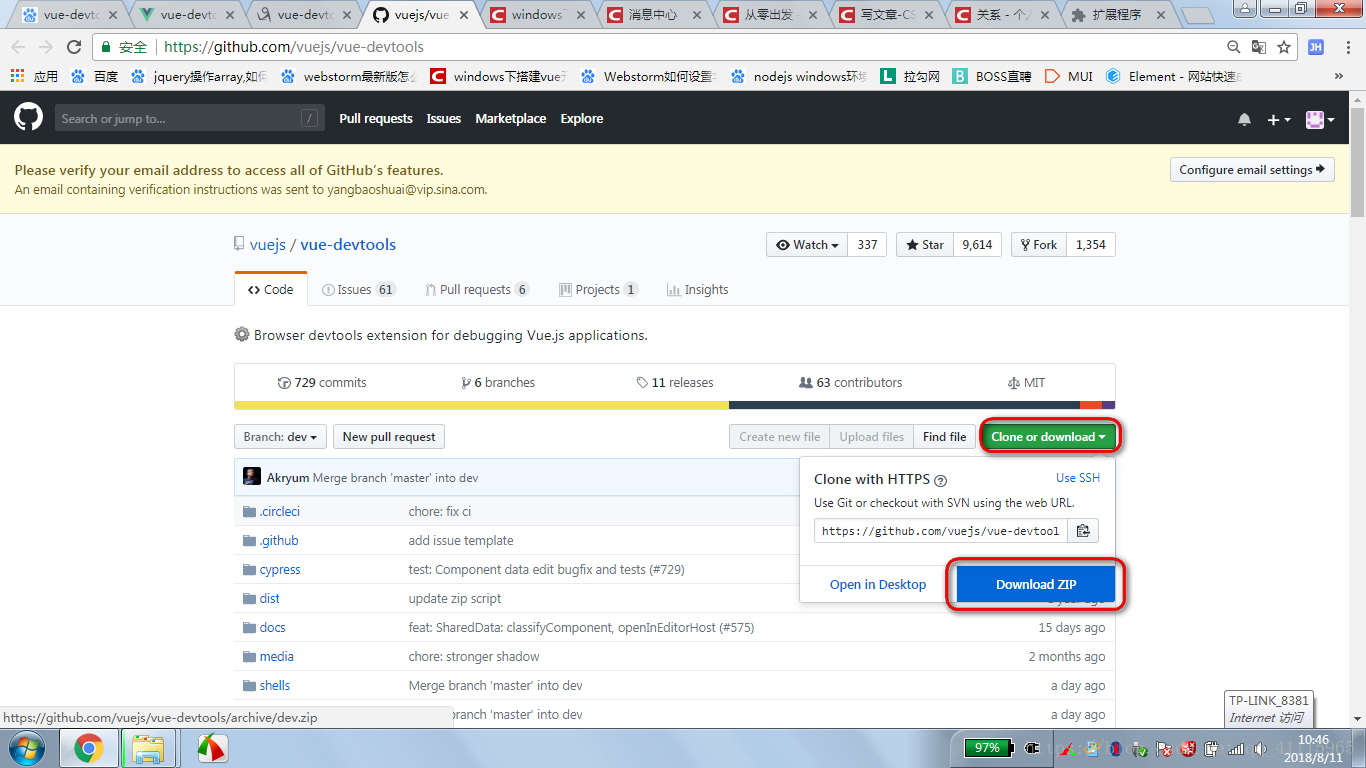The image size is (1366, 768).
Task: Copy the HTTPS clone URL to clipboard
Action: click(1083, 531)
